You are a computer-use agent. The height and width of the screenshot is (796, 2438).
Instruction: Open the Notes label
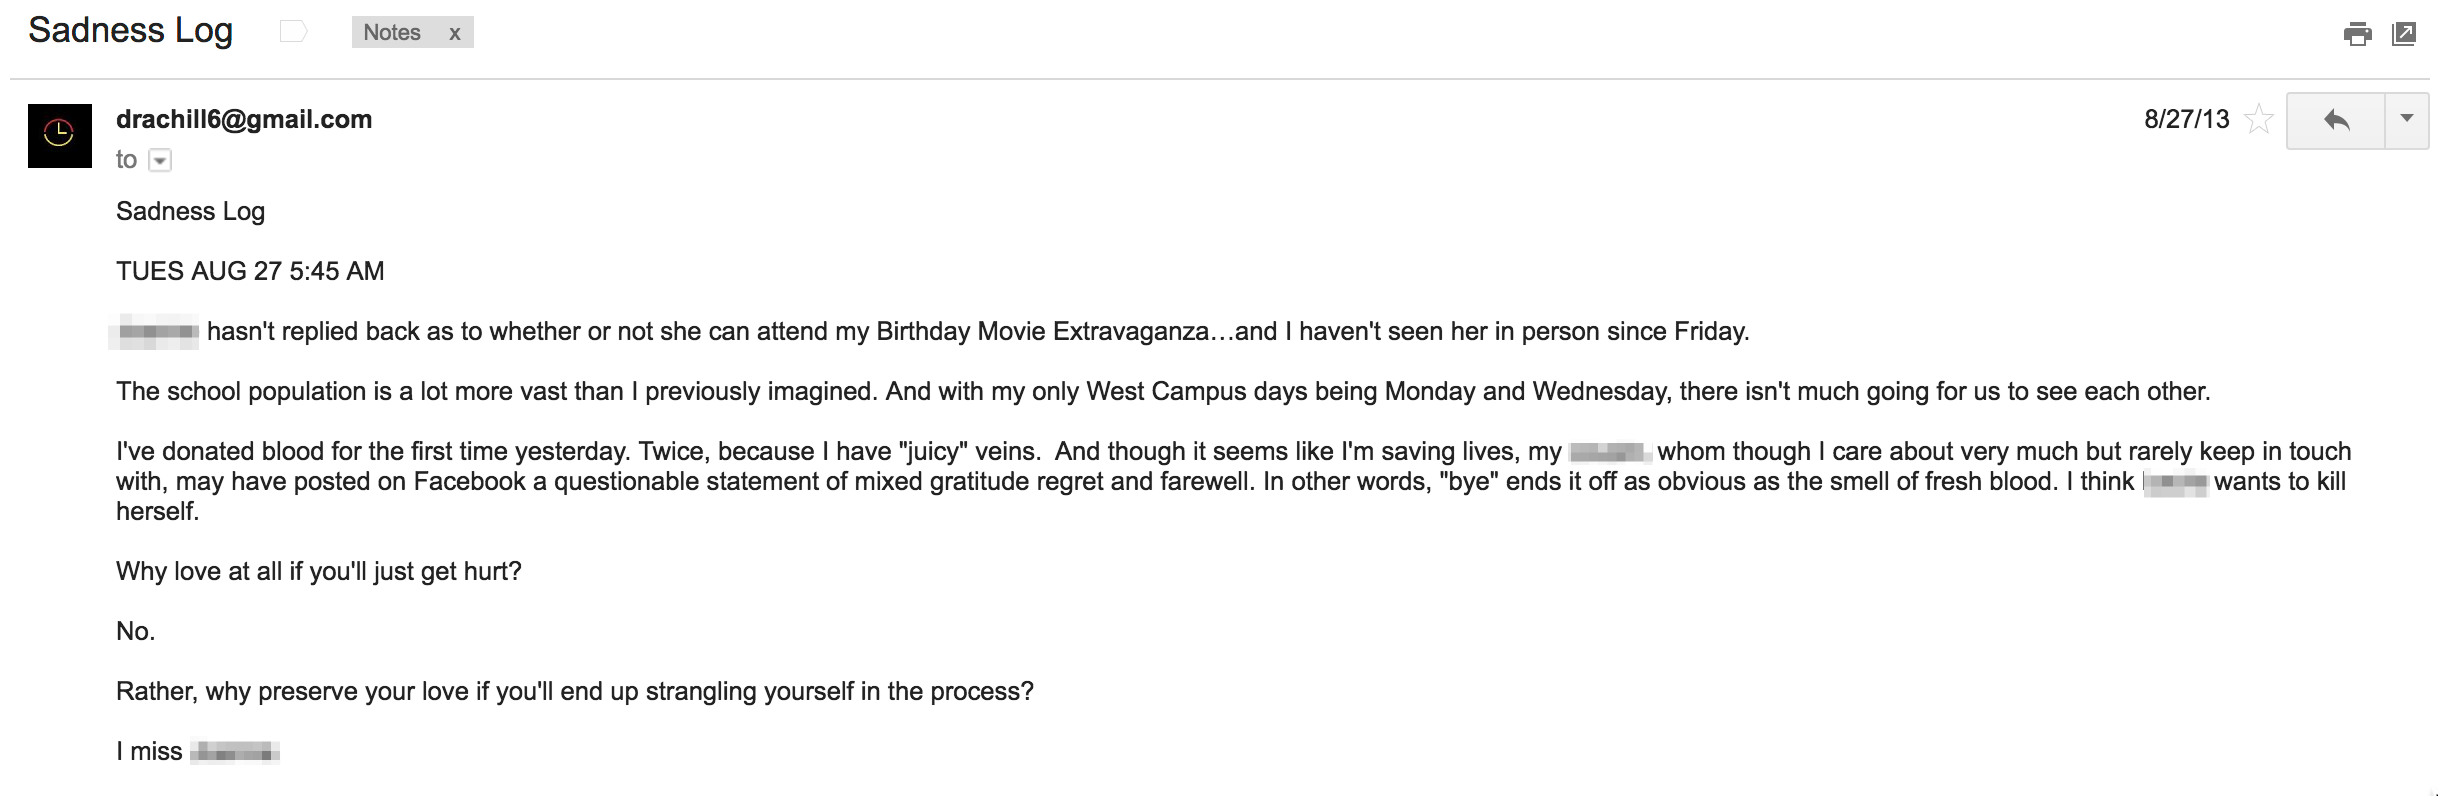click(392, 33)
